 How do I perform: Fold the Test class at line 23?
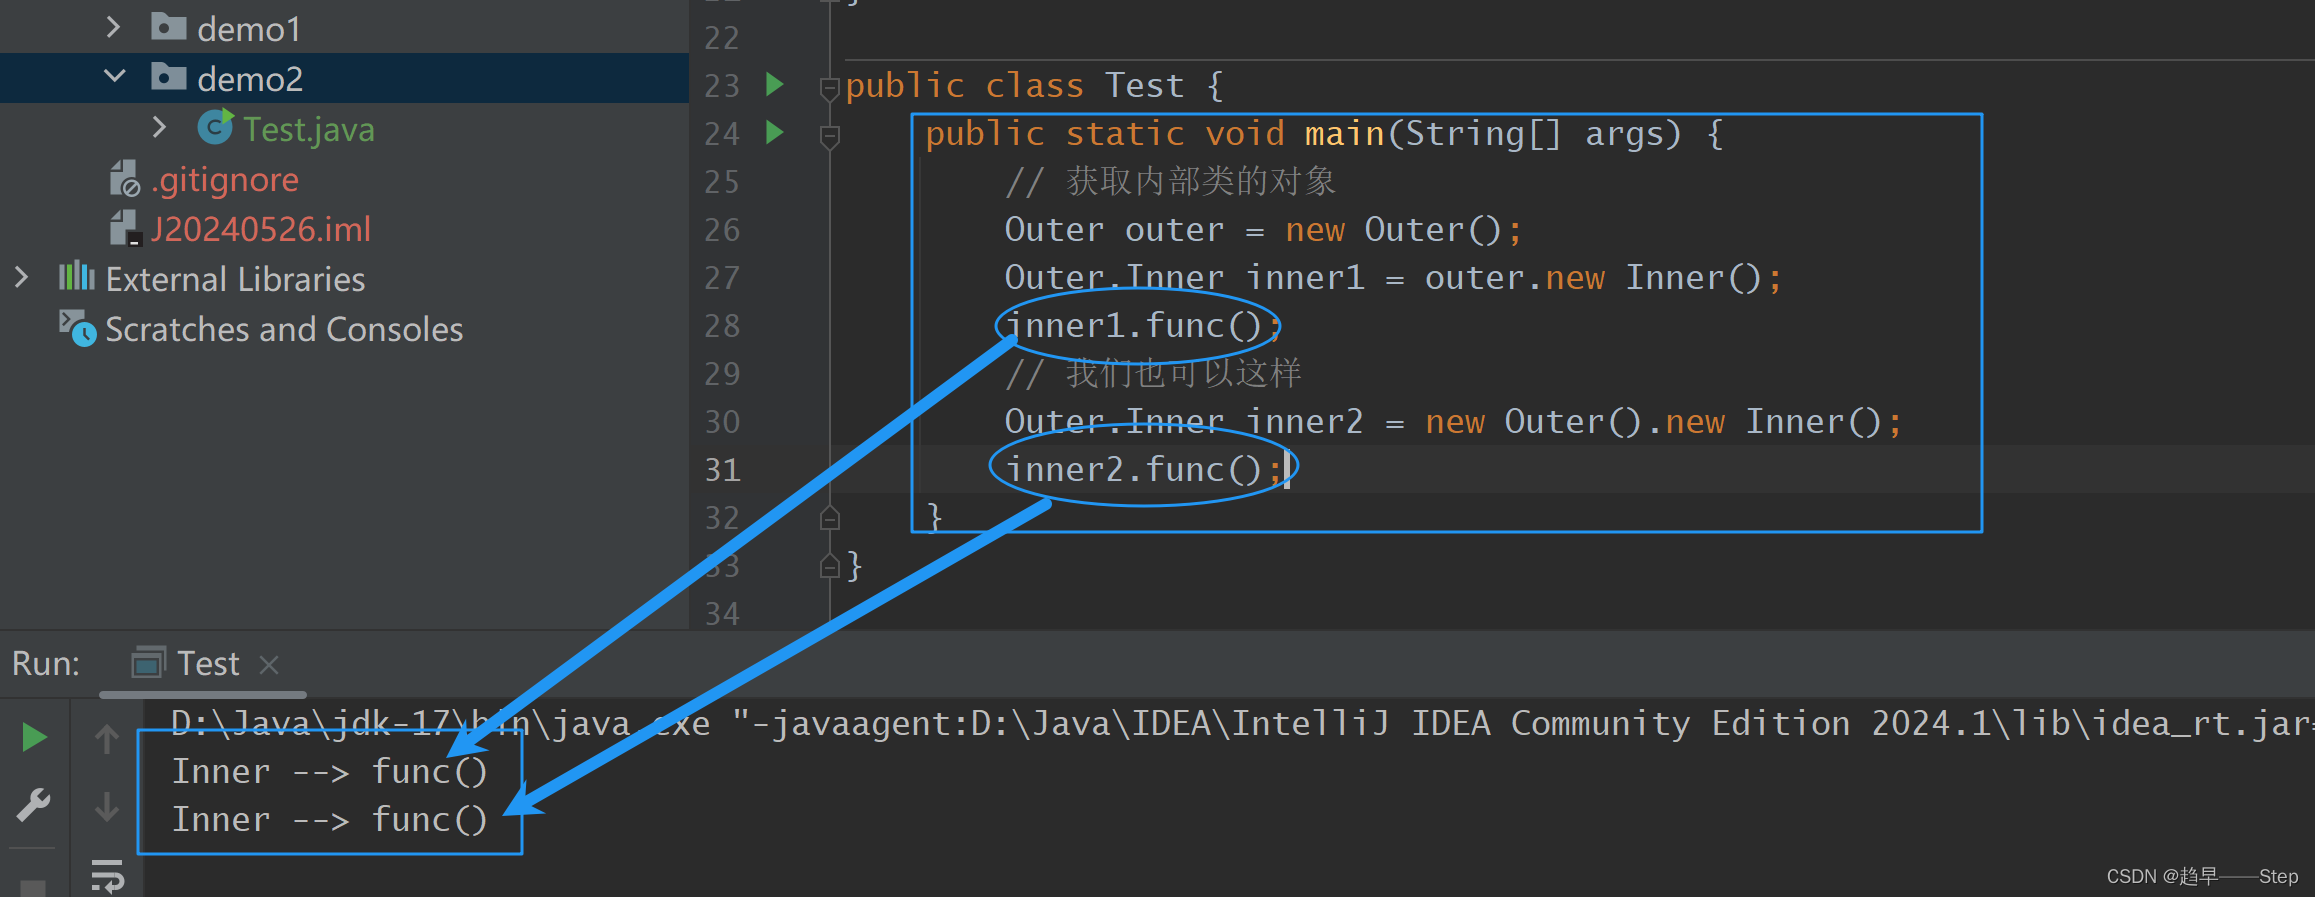[829, 88]
